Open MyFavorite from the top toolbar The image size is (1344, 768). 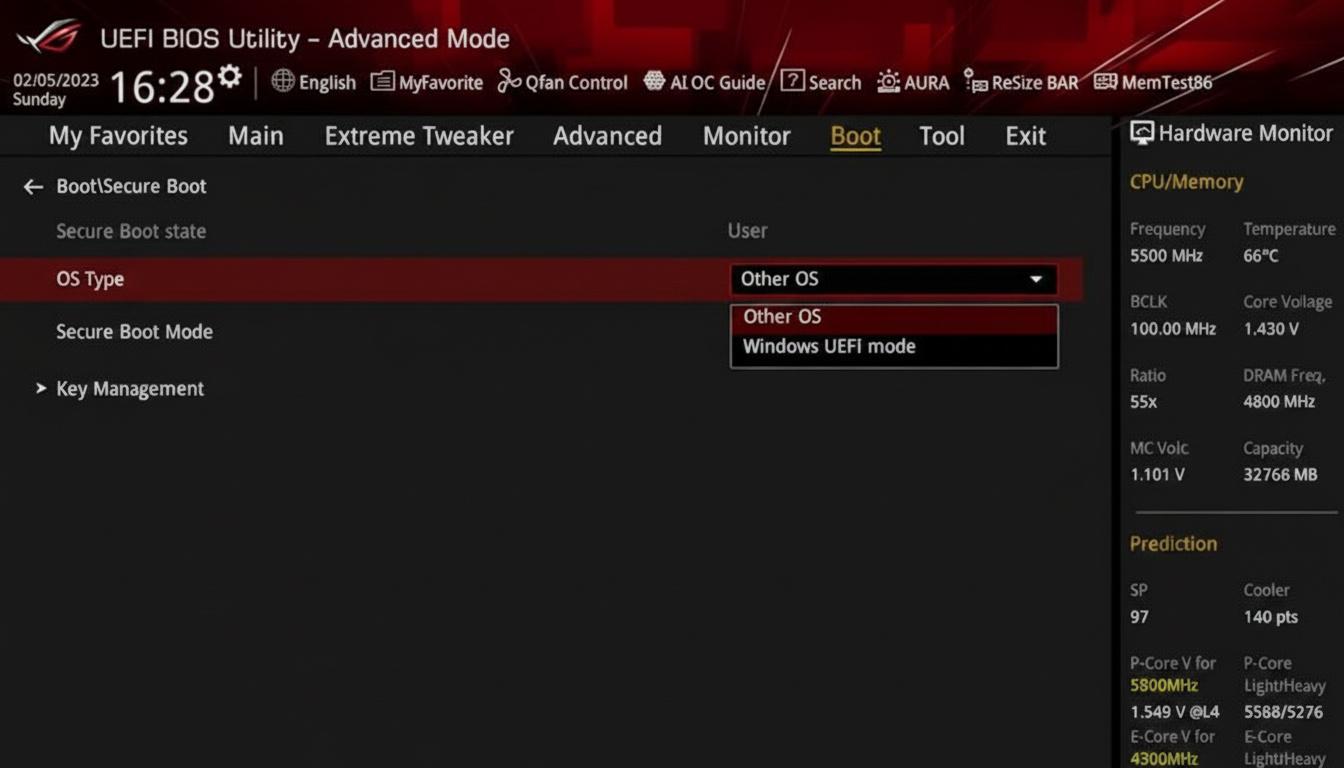click(426, 82)
